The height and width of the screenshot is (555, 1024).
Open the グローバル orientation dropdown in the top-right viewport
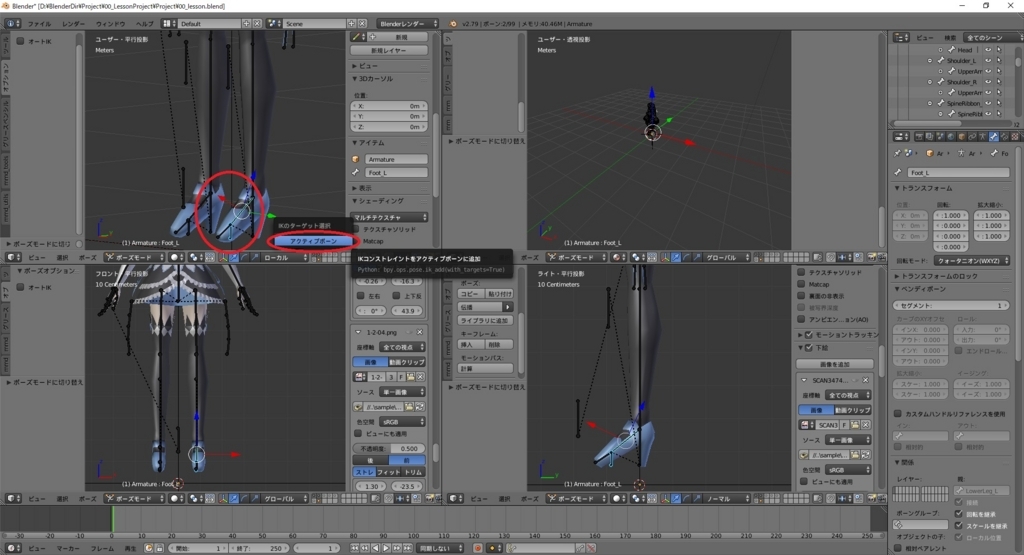point(728,257)
